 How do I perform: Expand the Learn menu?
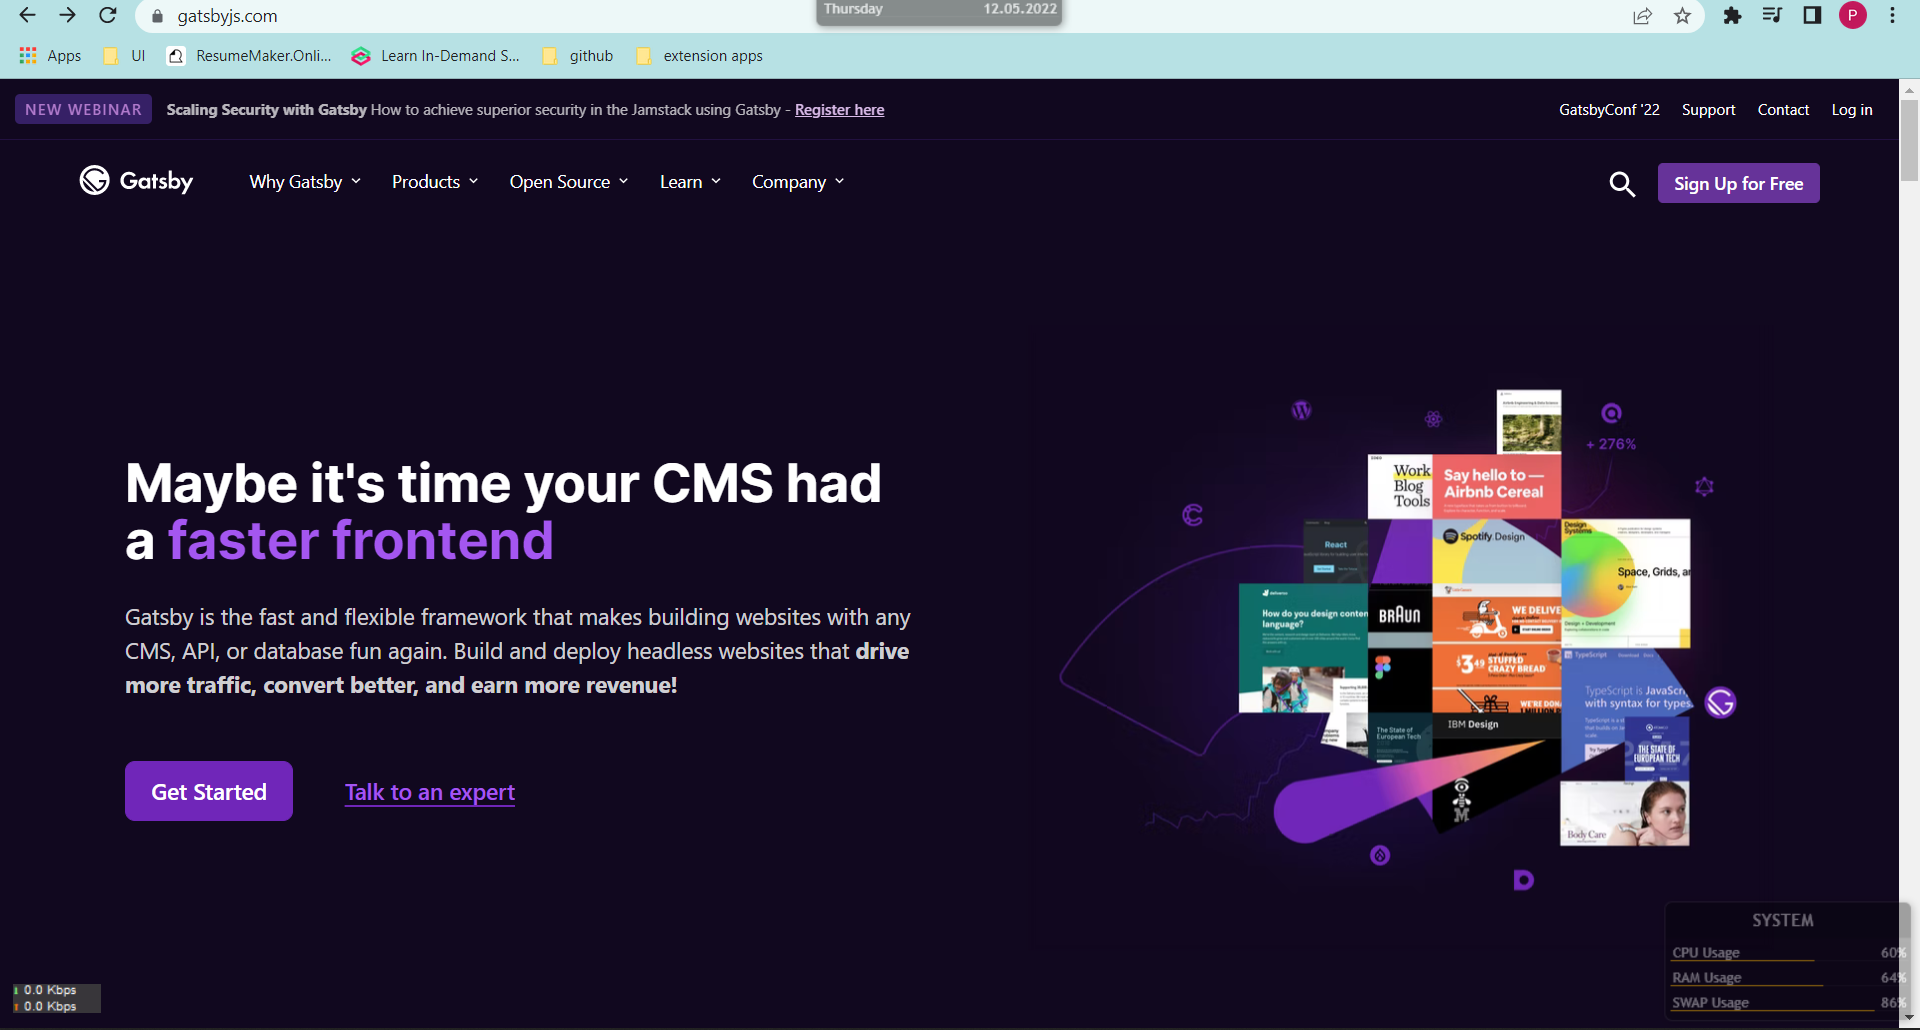[690, 182]
